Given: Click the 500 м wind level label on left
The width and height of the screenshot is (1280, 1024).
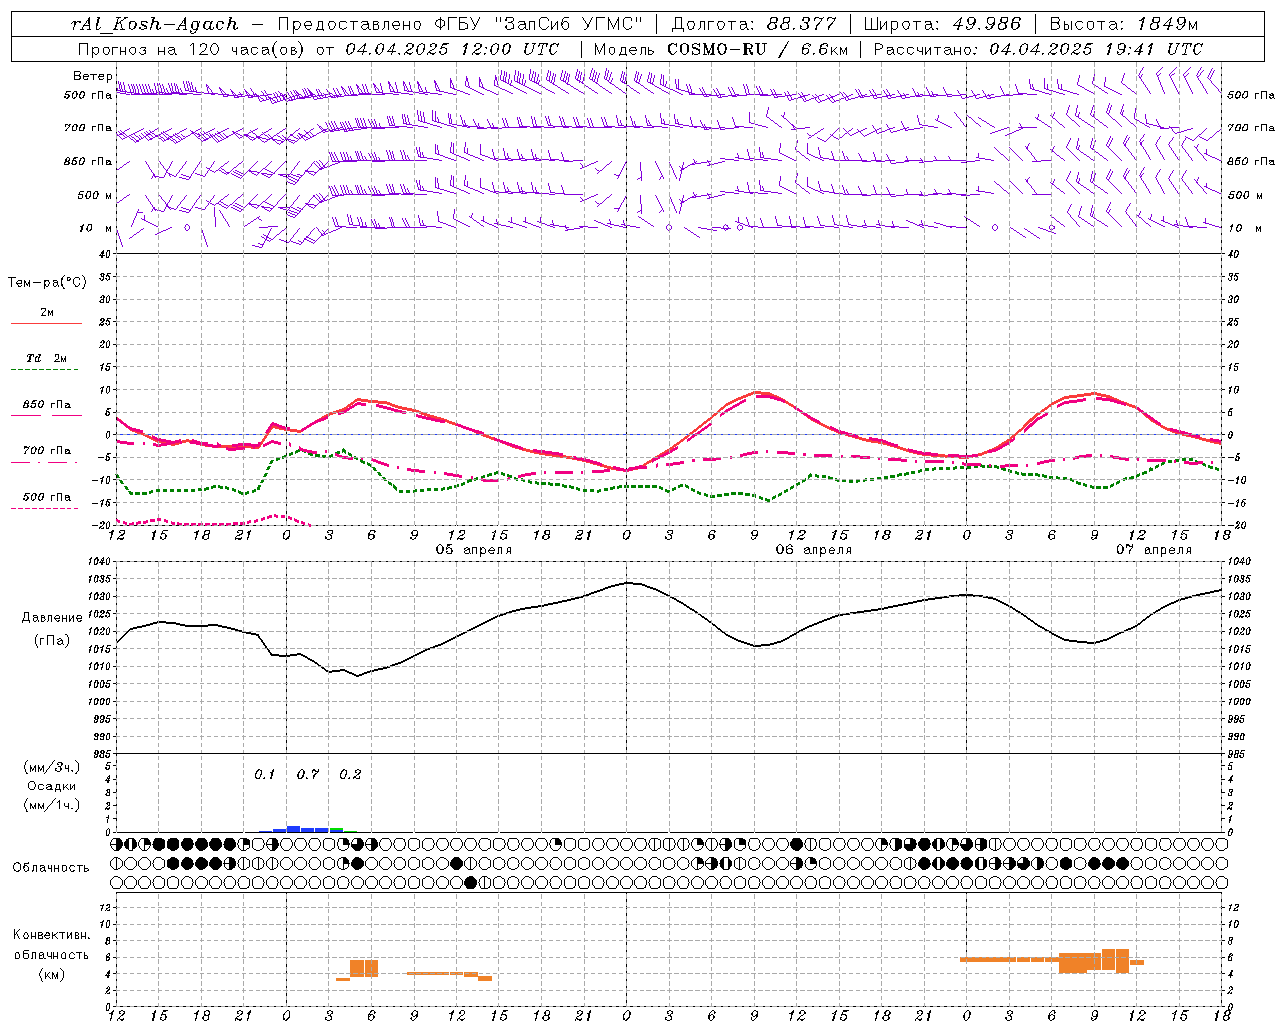Looking at the screenshot, I should point(95,195).
